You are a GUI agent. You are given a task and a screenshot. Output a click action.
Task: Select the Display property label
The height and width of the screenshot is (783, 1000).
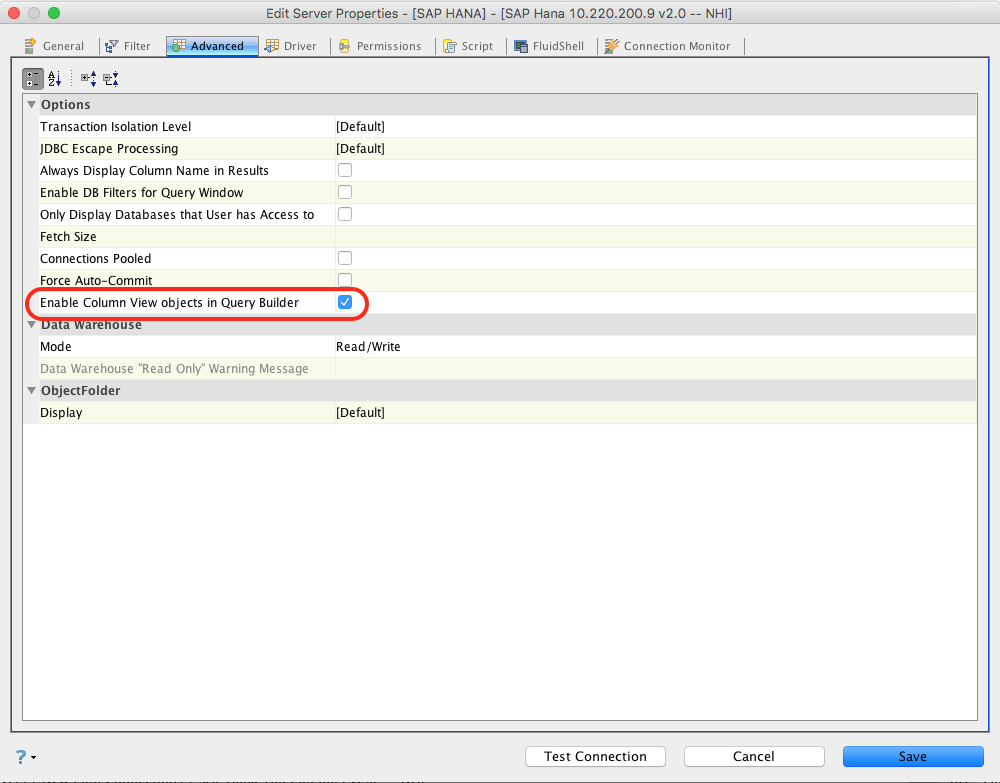tap(61, 413)
